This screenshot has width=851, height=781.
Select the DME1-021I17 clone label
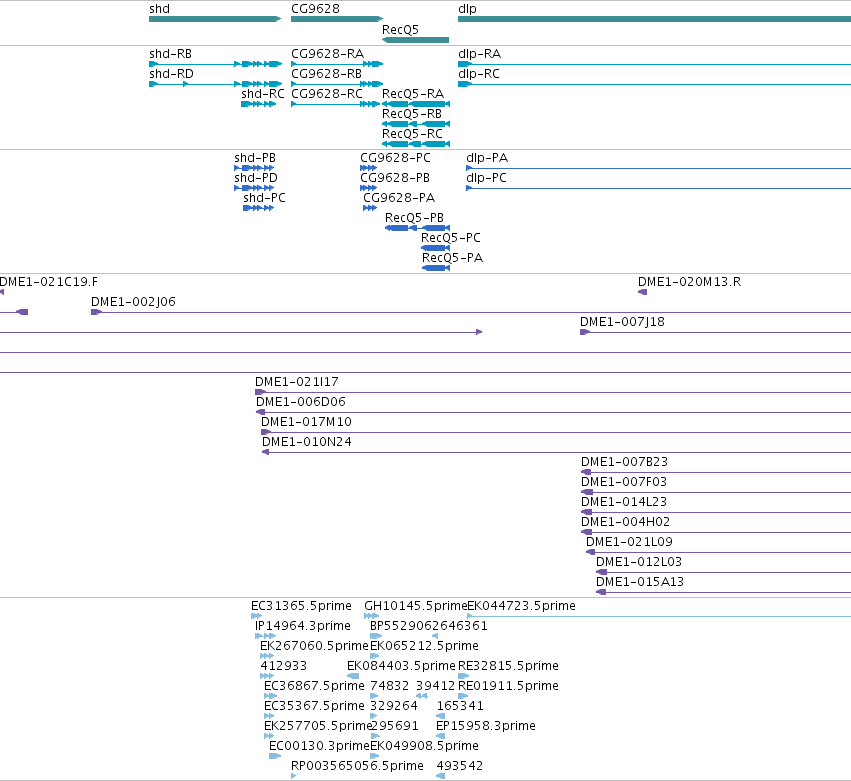[x=297, y=383]
